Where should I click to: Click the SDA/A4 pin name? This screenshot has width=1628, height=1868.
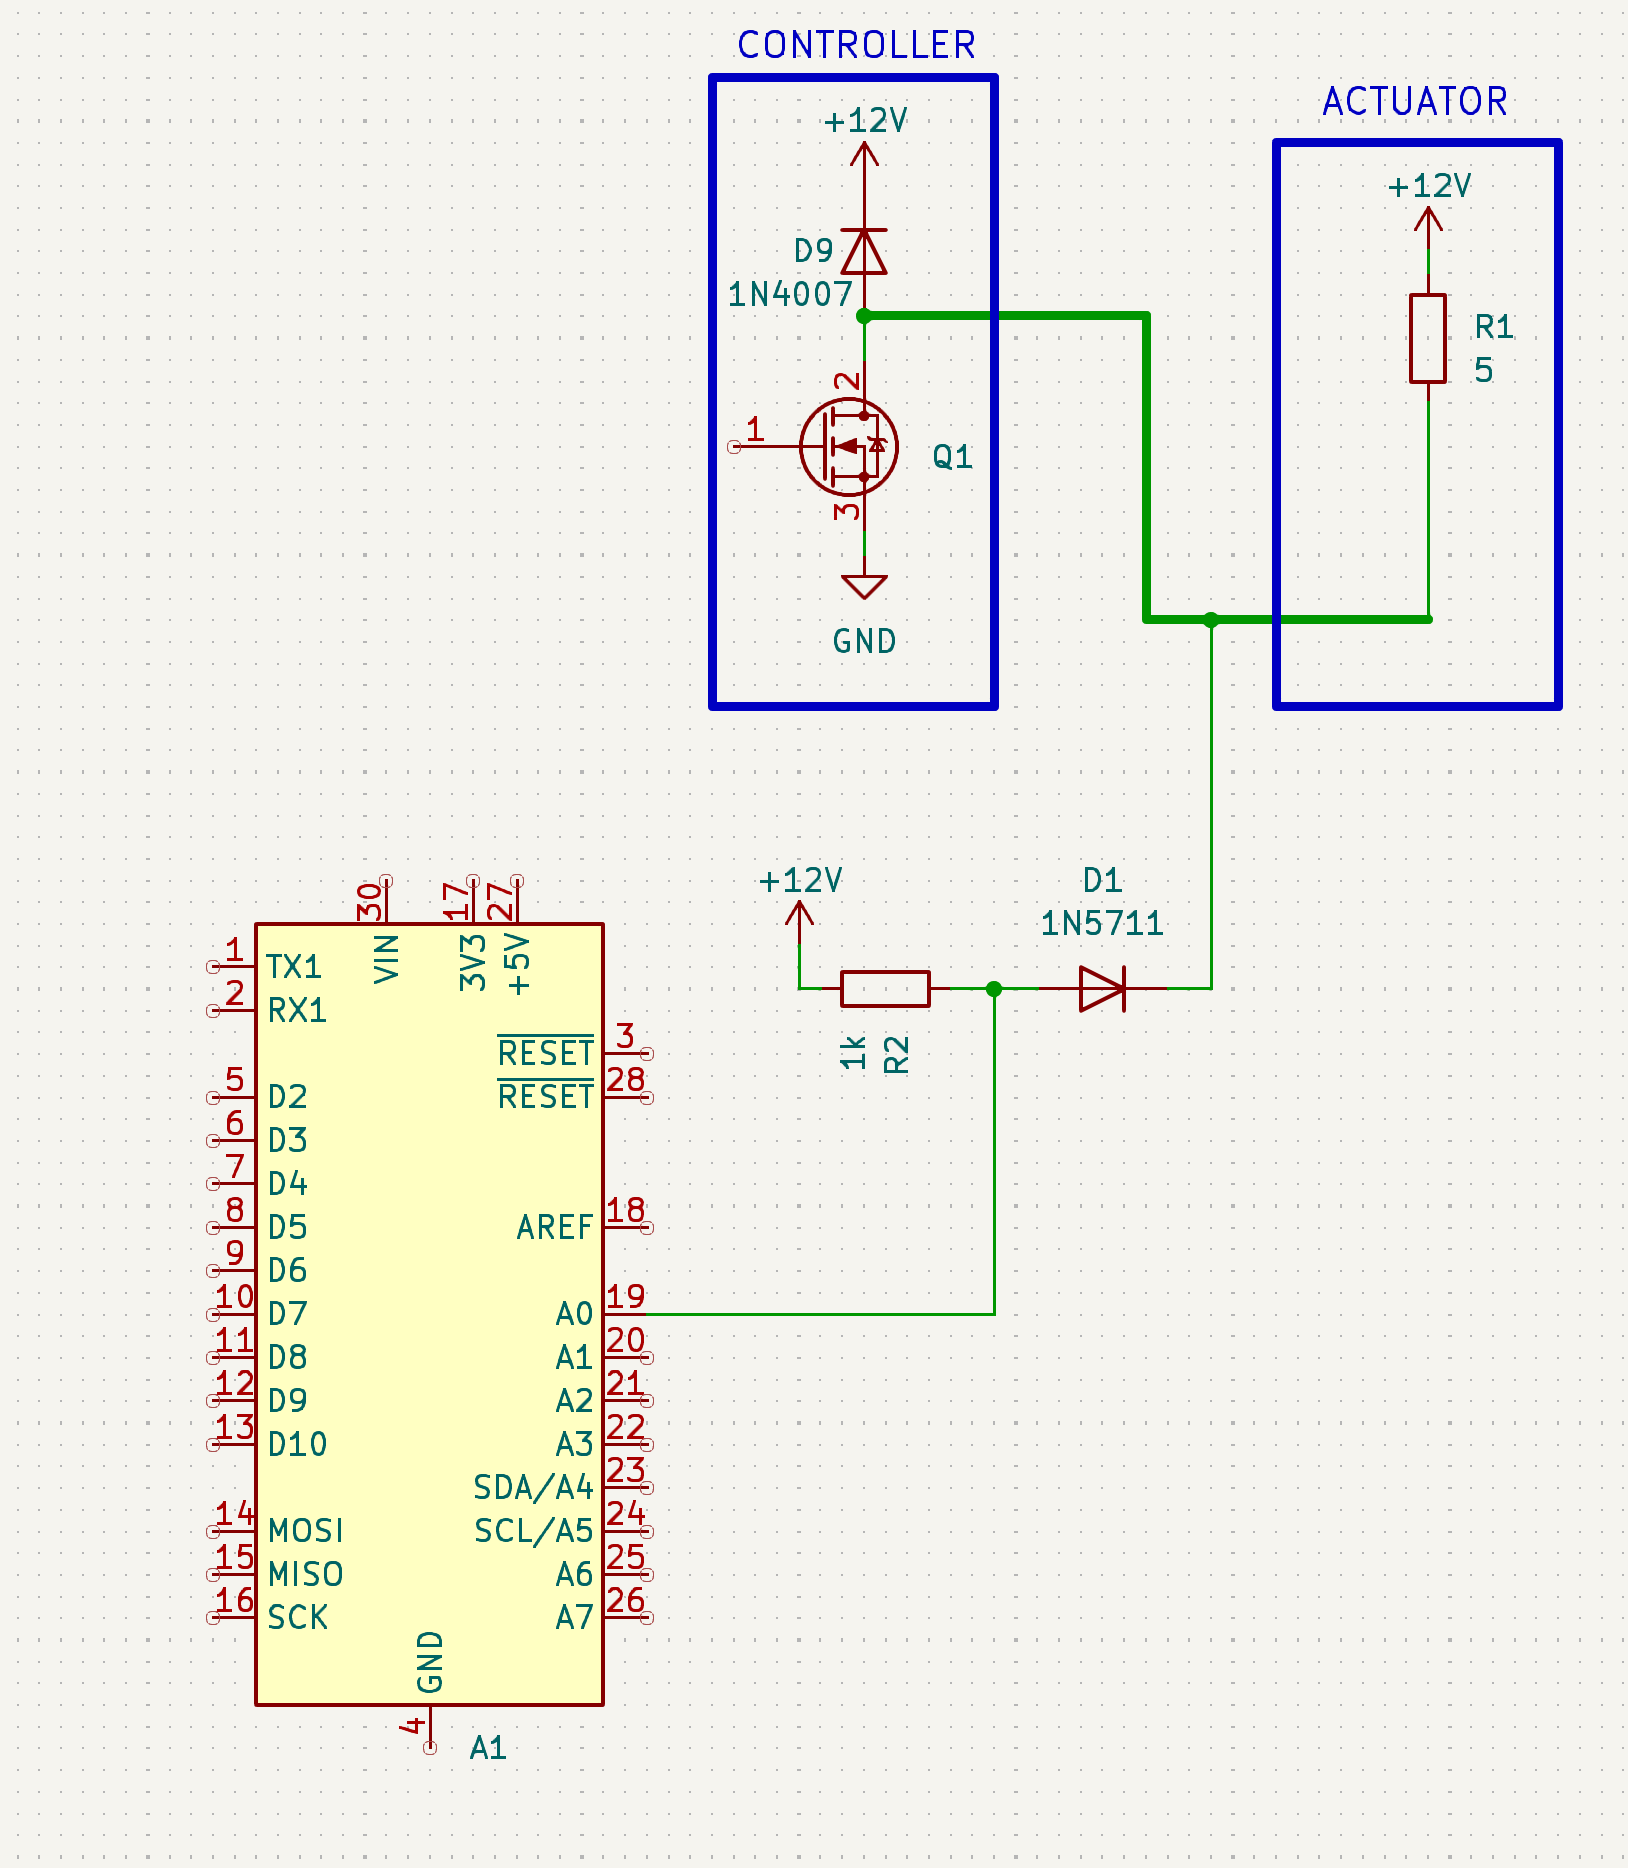tap(534, 1487)
